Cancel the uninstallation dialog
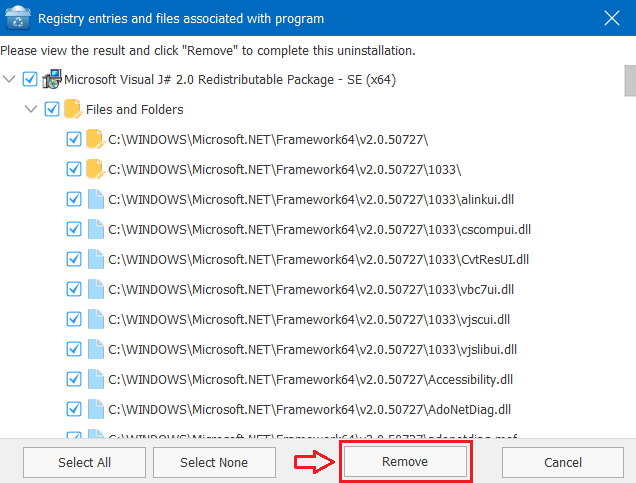Viewport: 636px width, 483px height. tap(563, 462)
